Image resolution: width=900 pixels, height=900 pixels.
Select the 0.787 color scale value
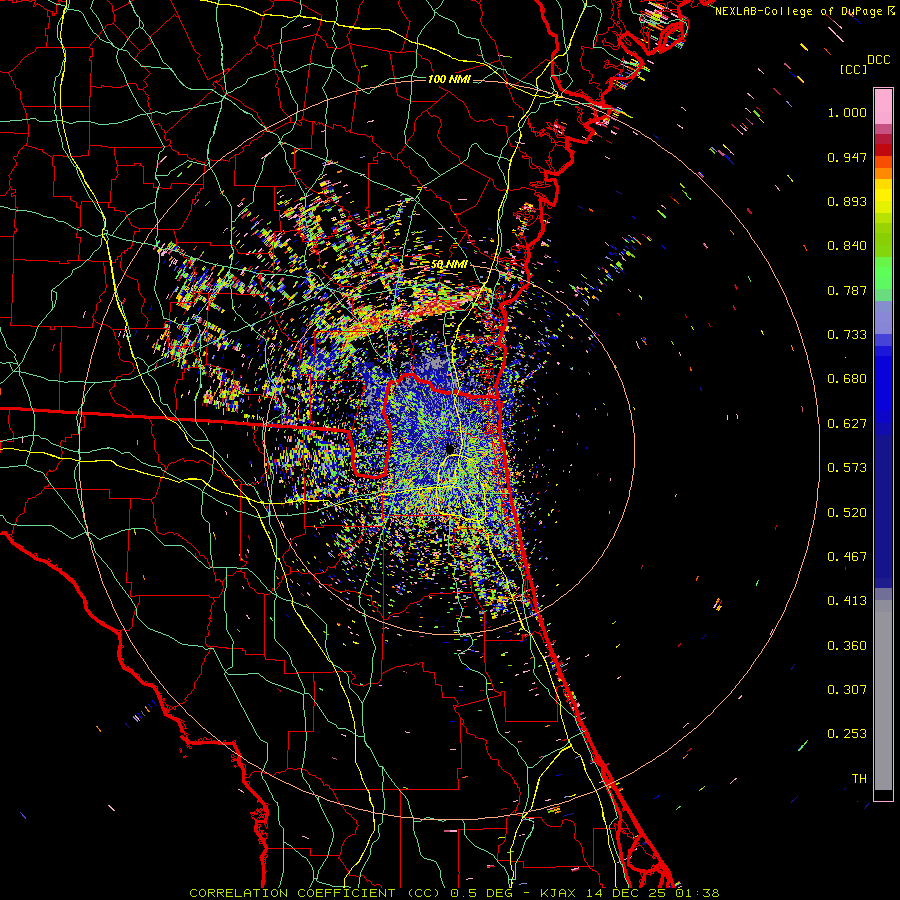[847, 290]
